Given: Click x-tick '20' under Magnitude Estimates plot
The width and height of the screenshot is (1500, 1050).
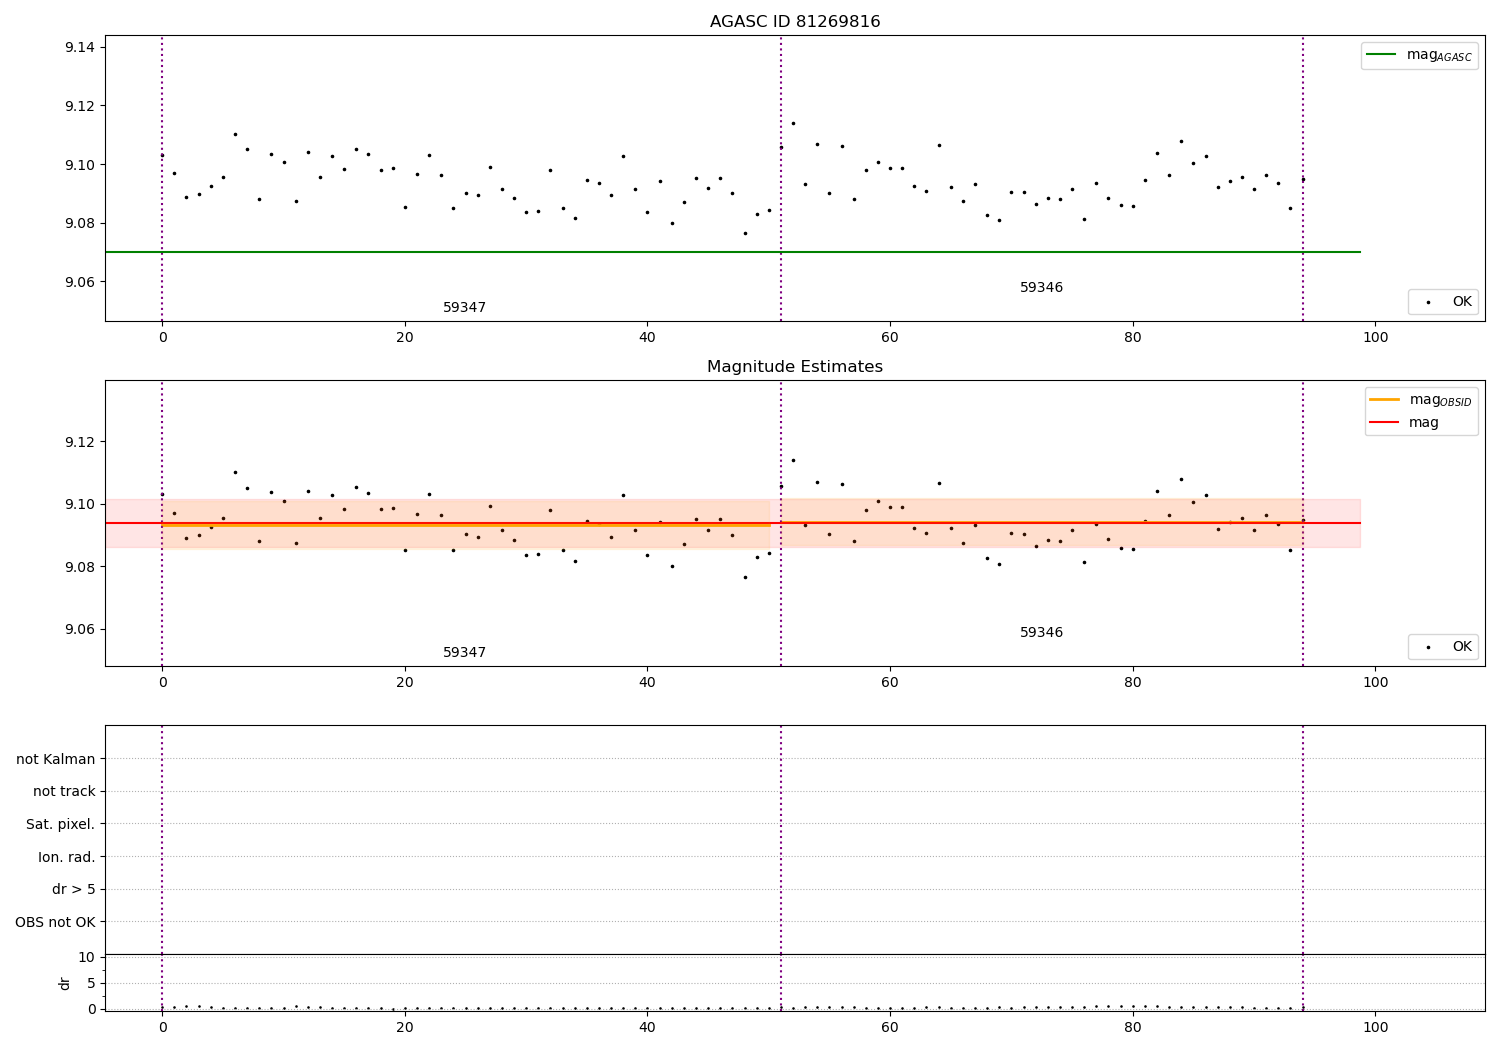Looking at the screenshot, I should [x=405, y=682].
